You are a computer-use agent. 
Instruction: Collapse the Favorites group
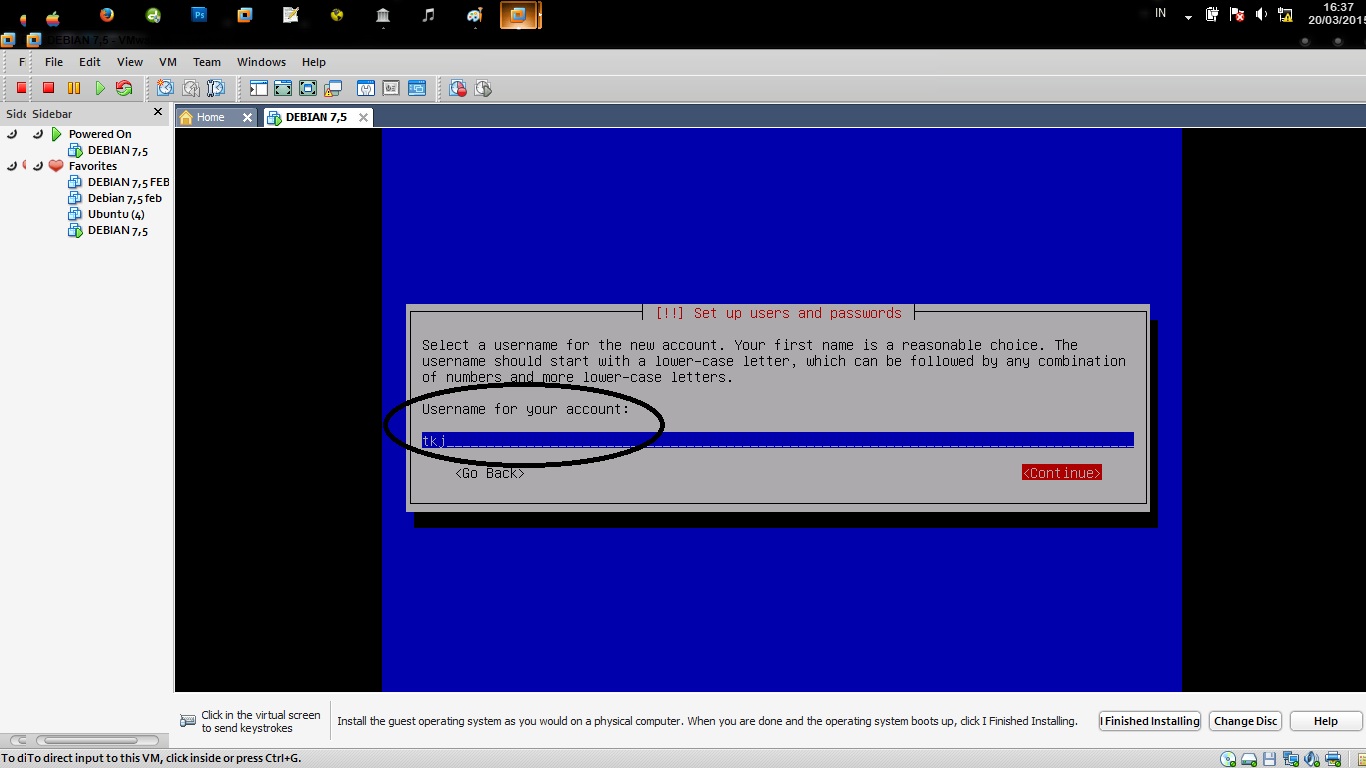coord(40,166)
